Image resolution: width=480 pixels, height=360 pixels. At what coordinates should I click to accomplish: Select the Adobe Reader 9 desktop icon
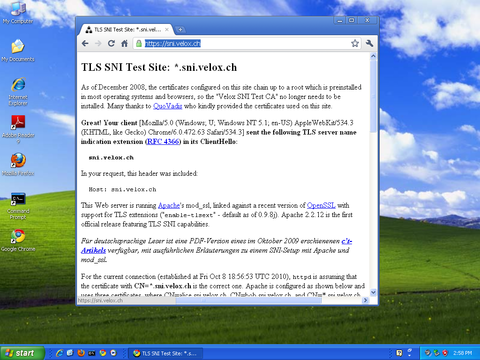tap(18, 129)
